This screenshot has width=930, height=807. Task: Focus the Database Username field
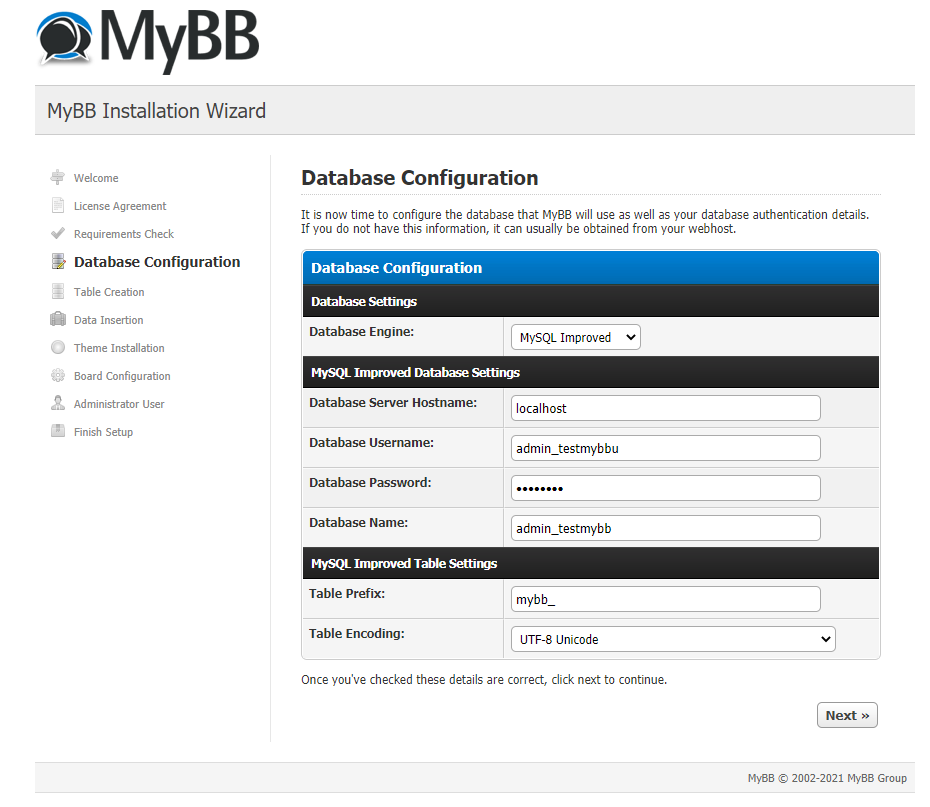point(665,448)
